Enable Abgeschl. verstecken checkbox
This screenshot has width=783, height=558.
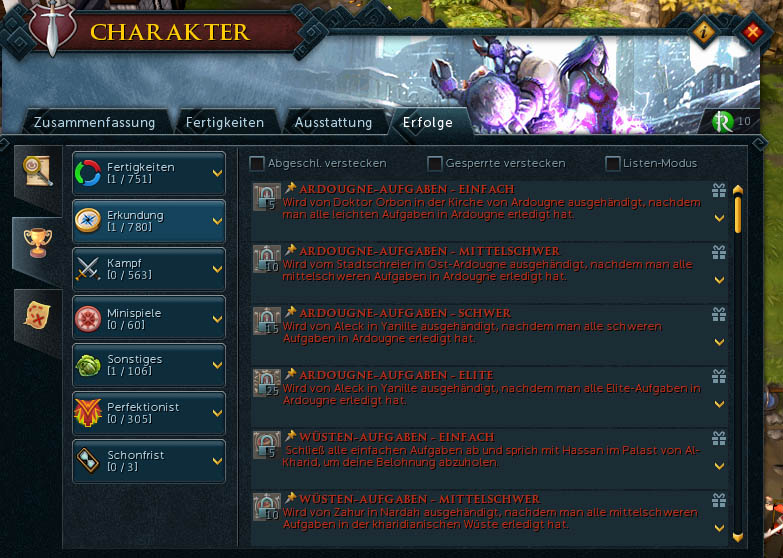pos(257,163)
